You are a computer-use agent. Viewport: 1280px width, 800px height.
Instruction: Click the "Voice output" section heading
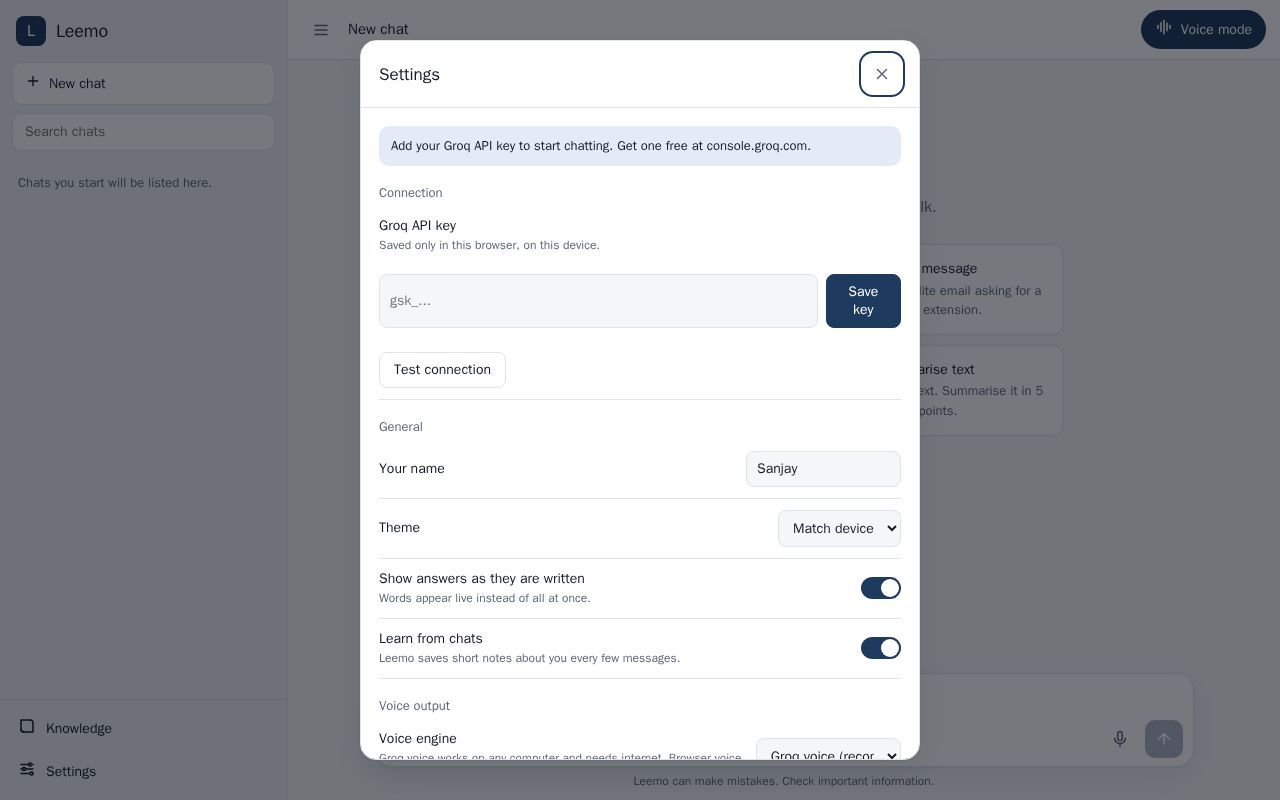tap(414, 706)
